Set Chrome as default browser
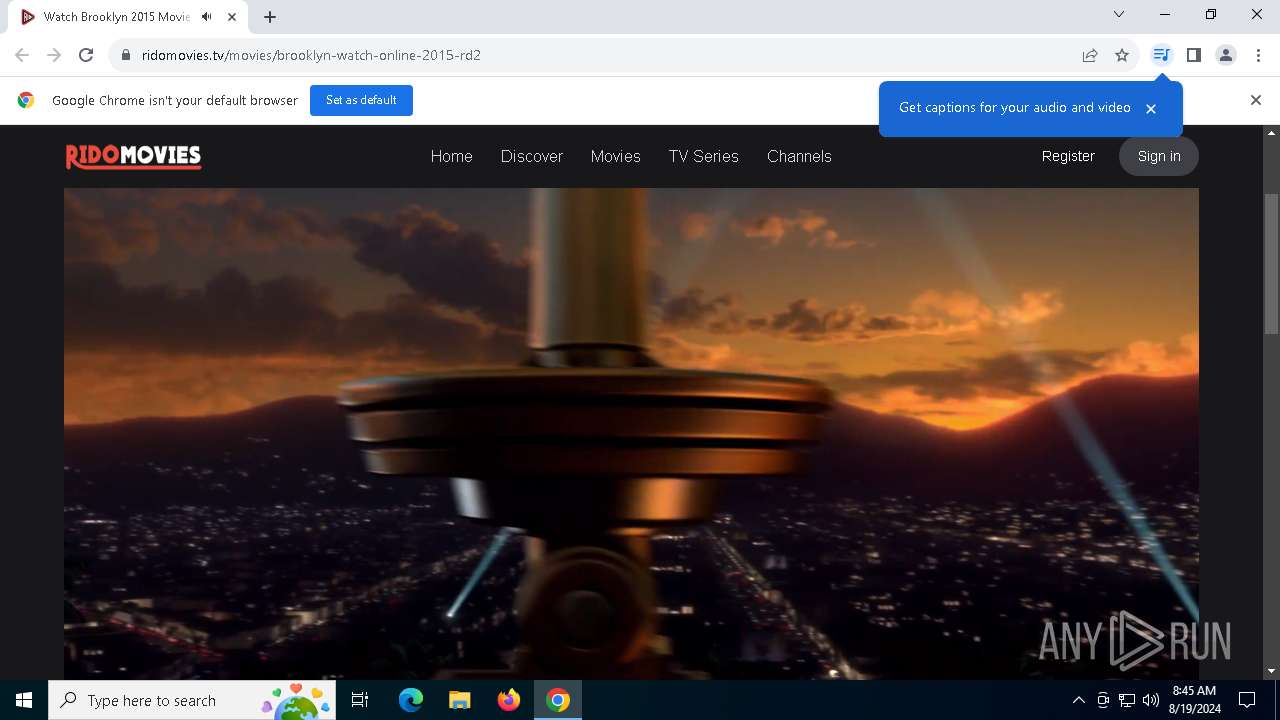Viewport: 1280px width, 720px height. (x=361, y=100)
